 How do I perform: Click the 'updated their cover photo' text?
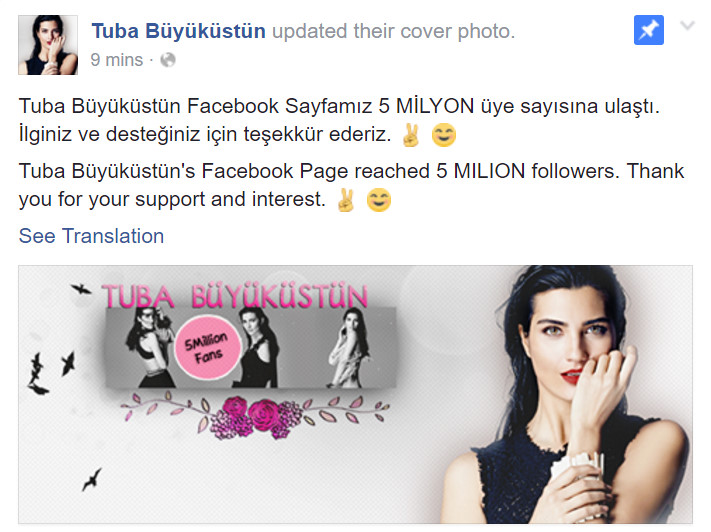coord(394,31)
